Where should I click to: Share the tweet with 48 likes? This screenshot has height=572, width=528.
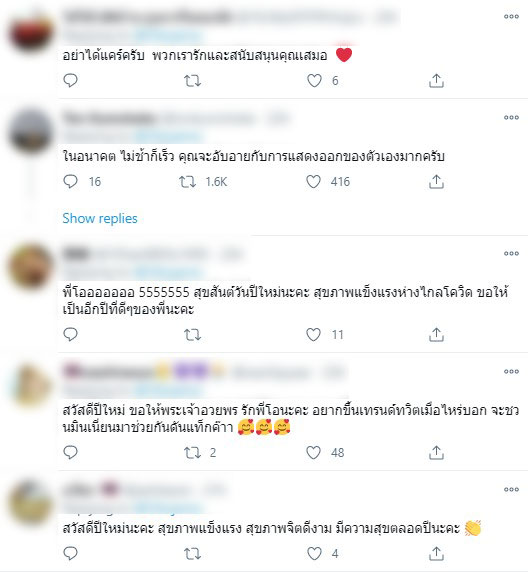pyautogui.click(x=436, y=453)
